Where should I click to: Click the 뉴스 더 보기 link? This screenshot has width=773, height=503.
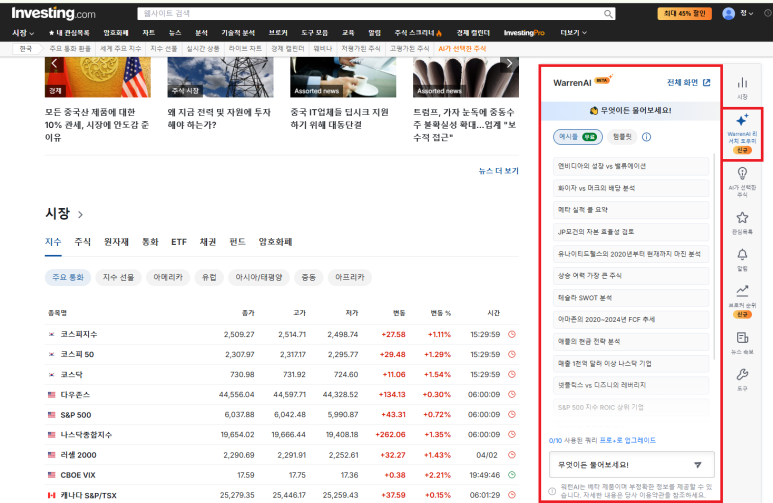(498, 171)
